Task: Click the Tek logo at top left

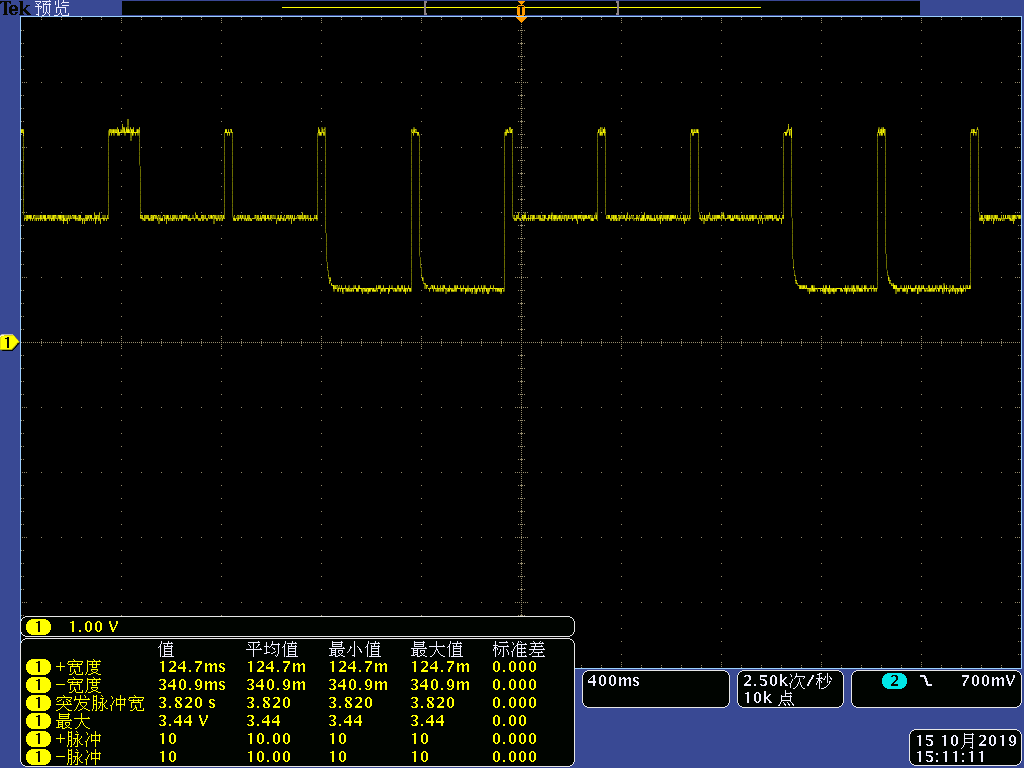Action: 16,8
